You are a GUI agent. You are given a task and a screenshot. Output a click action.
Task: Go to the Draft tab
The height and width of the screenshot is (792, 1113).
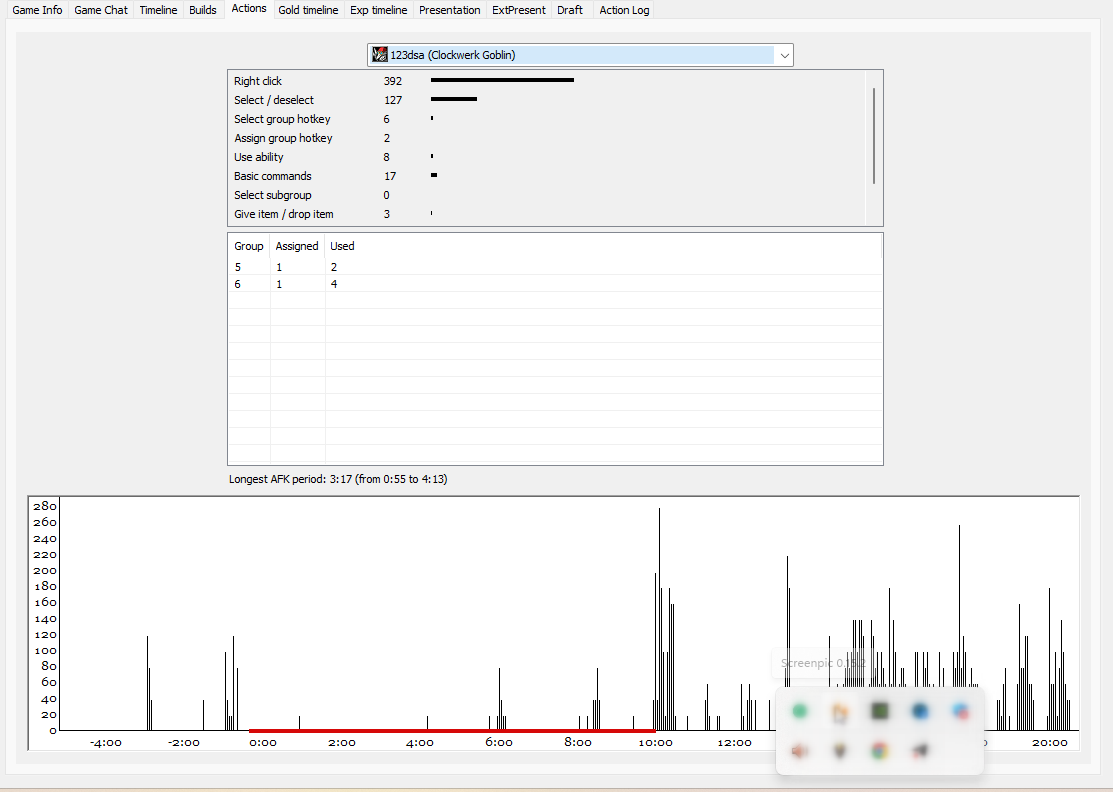coord(570,10)
